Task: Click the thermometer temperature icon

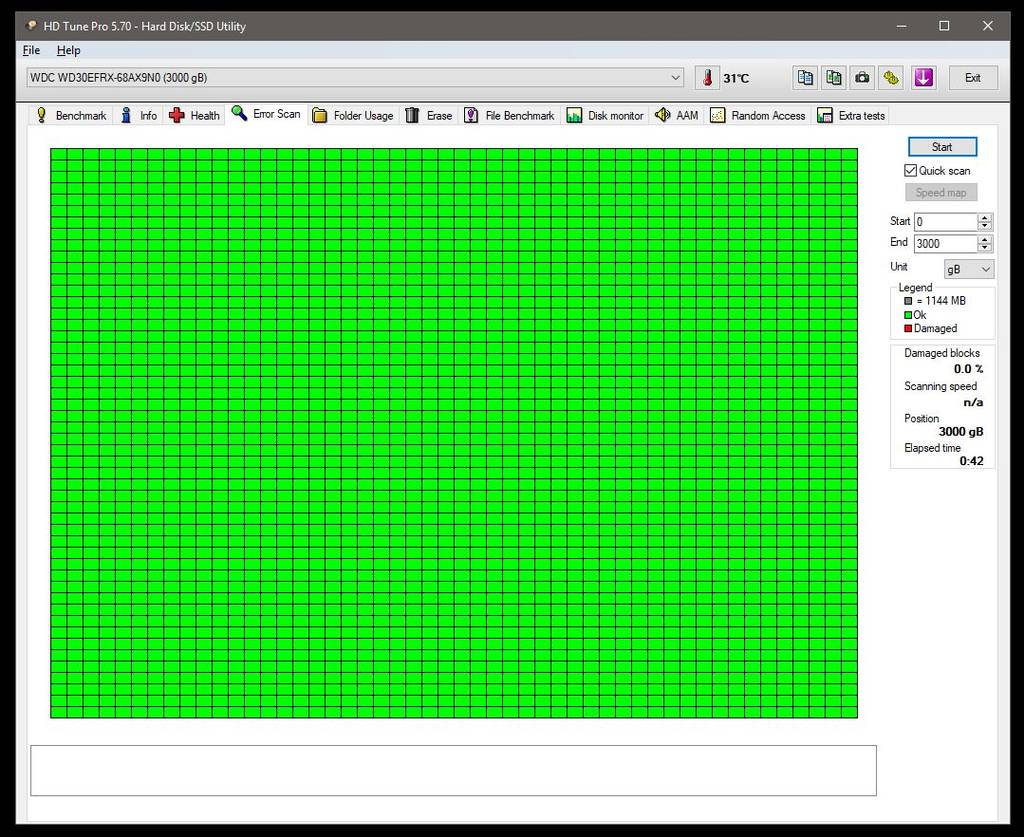Action: pyautogui.click(x=708, y=78)
